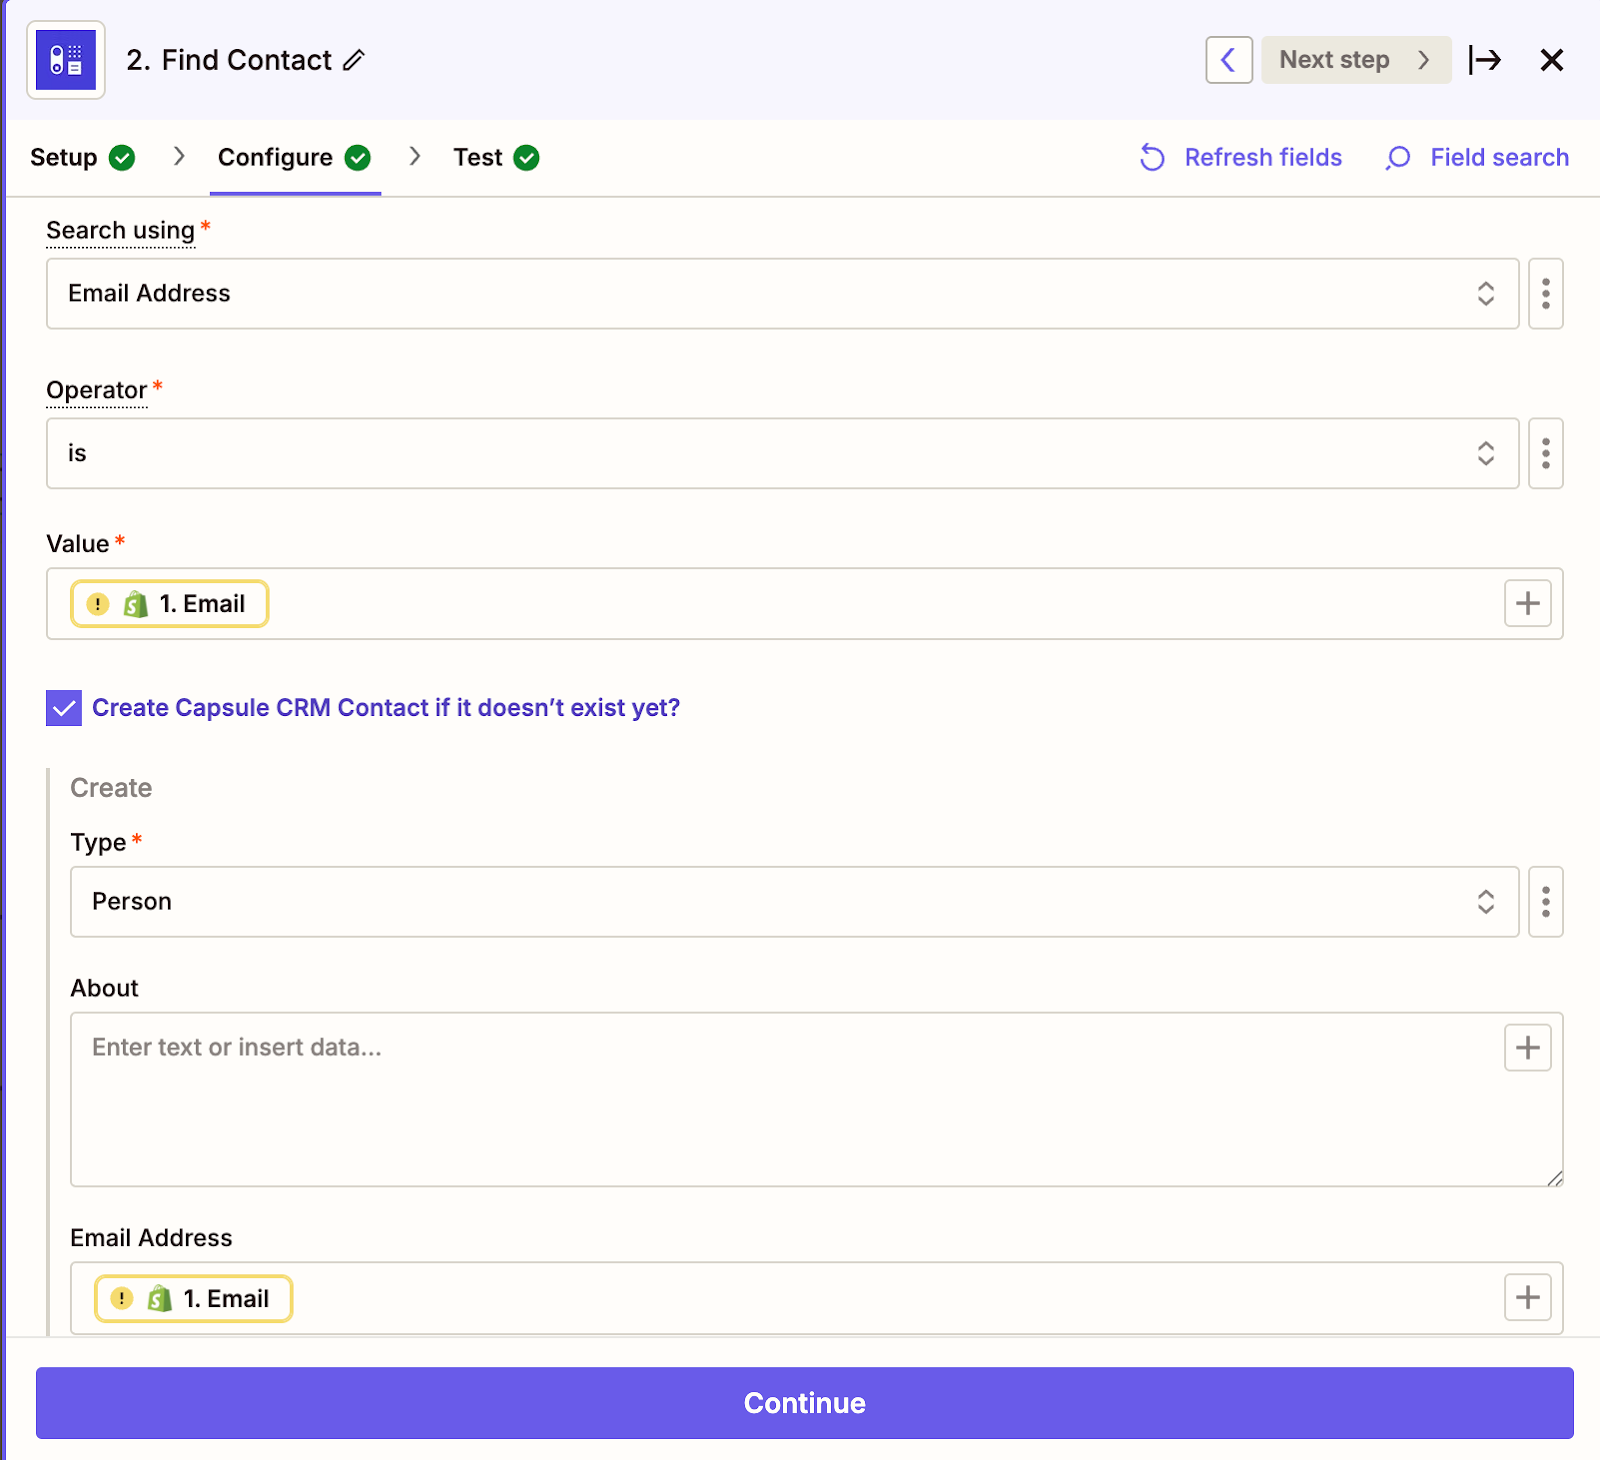Screen dimensions: 1600x1460
Task: Open options menu for Search using field
Action: (1546, 294)
